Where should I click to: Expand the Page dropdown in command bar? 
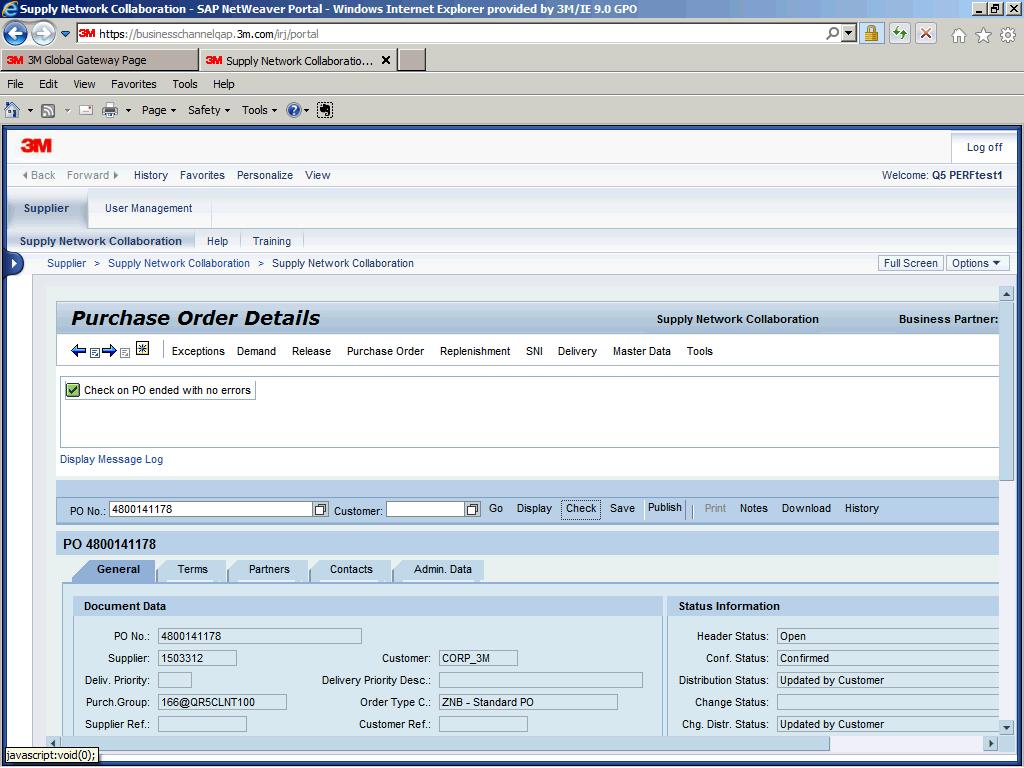pos(159,110)
